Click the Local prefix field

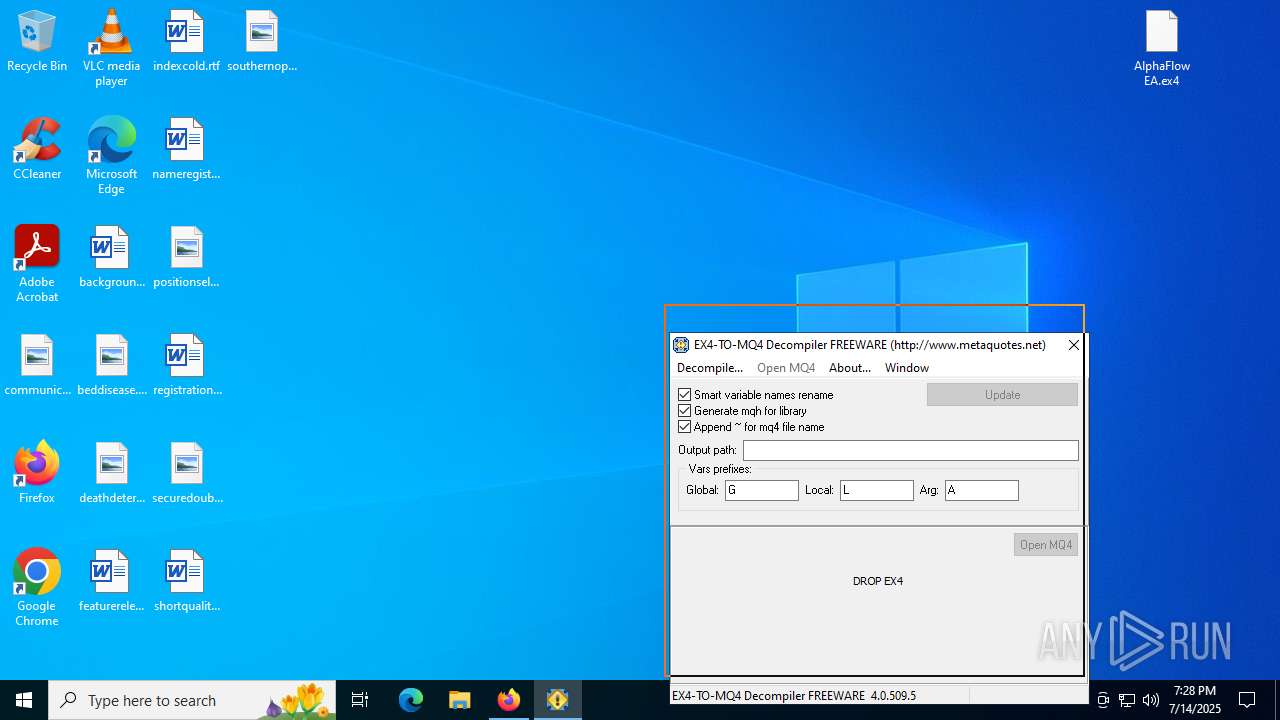877,490
